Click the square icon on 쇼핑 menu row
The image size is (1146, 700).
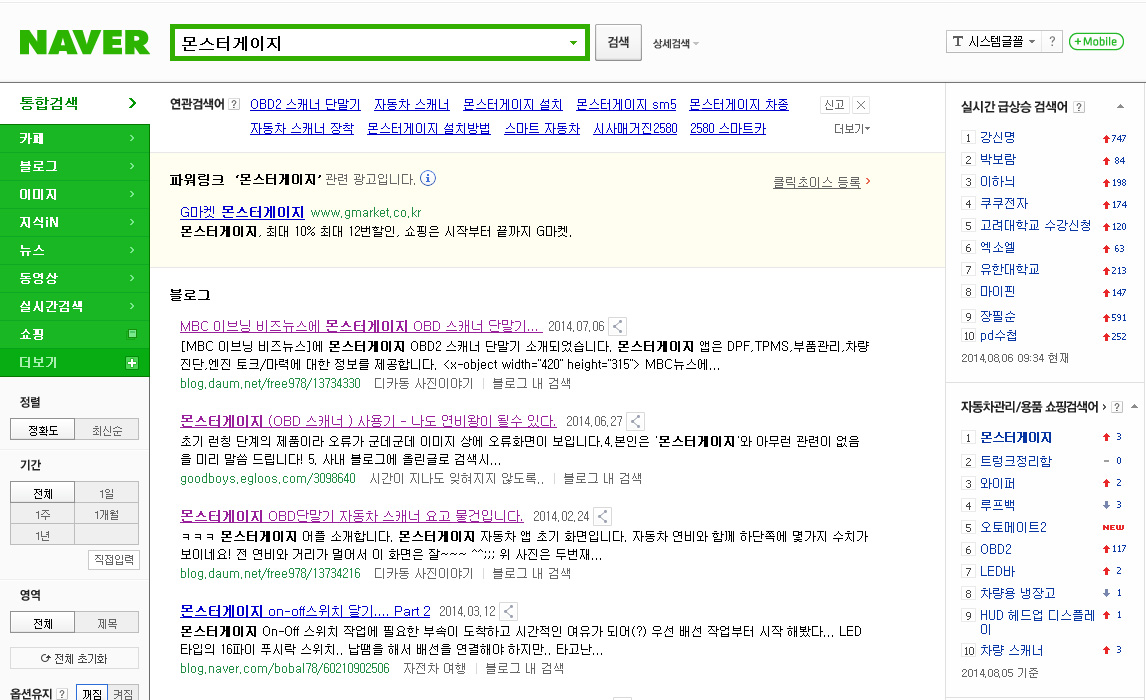pos(132,334)
